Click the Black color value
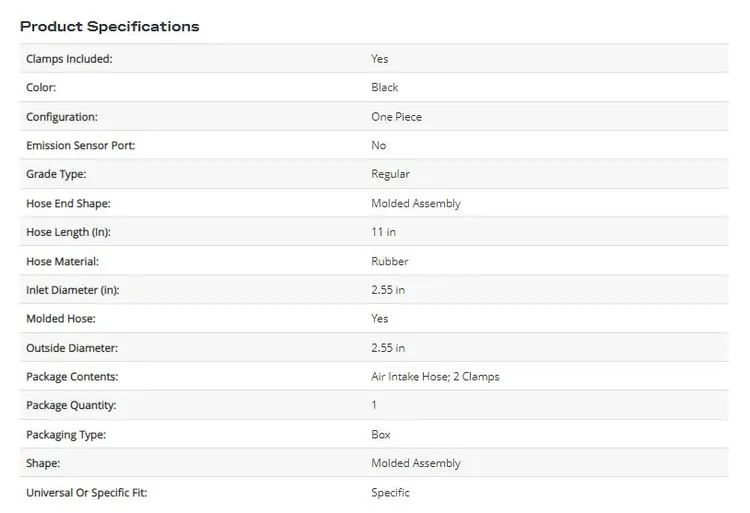This screenshot has width=750, height=513. coord(385,87)
